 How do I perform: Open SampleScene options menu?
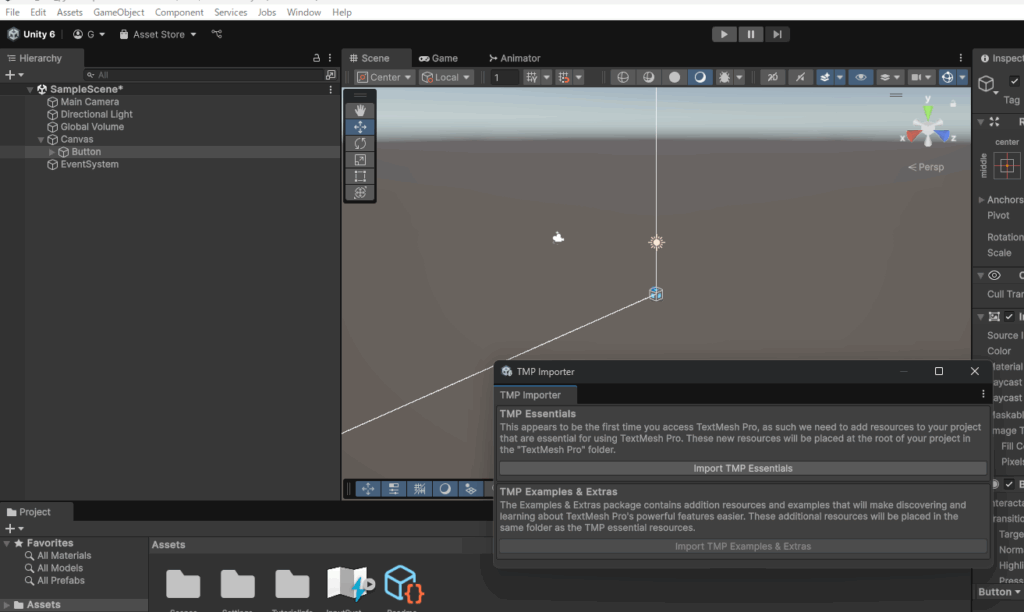pos(330,89)
